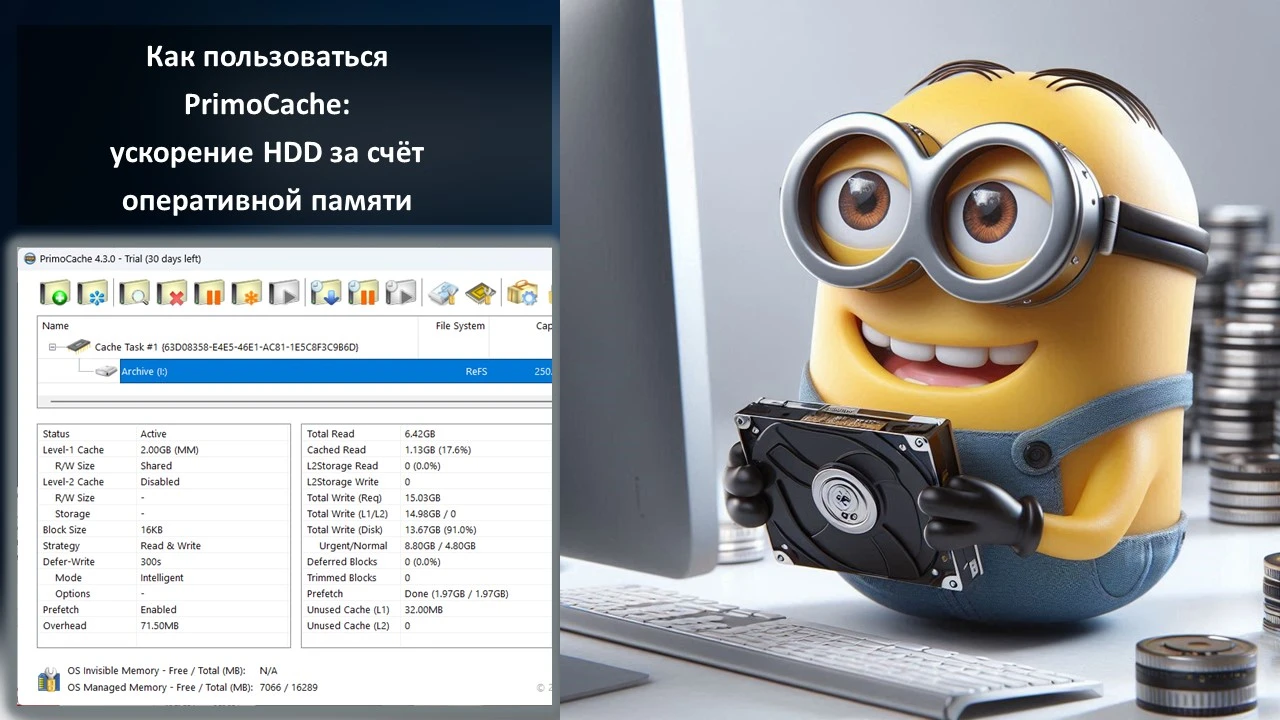
Task: Click the Unused Cache (L1) value '32.00MB'
Action: [x=423, y=610]
